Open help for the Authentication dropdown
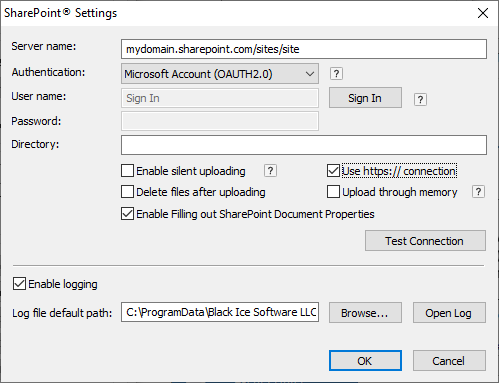The height and width of the screenshot is (383, 499). [336, 74]
